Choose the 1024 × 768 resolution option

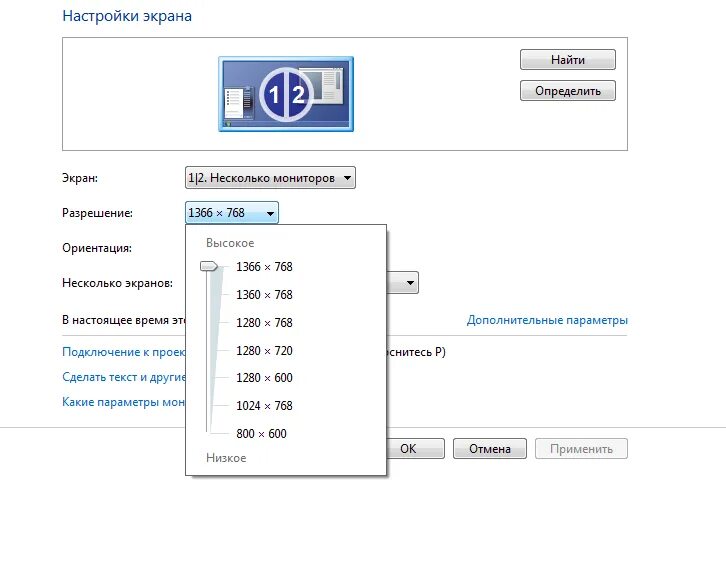(264, 406)
